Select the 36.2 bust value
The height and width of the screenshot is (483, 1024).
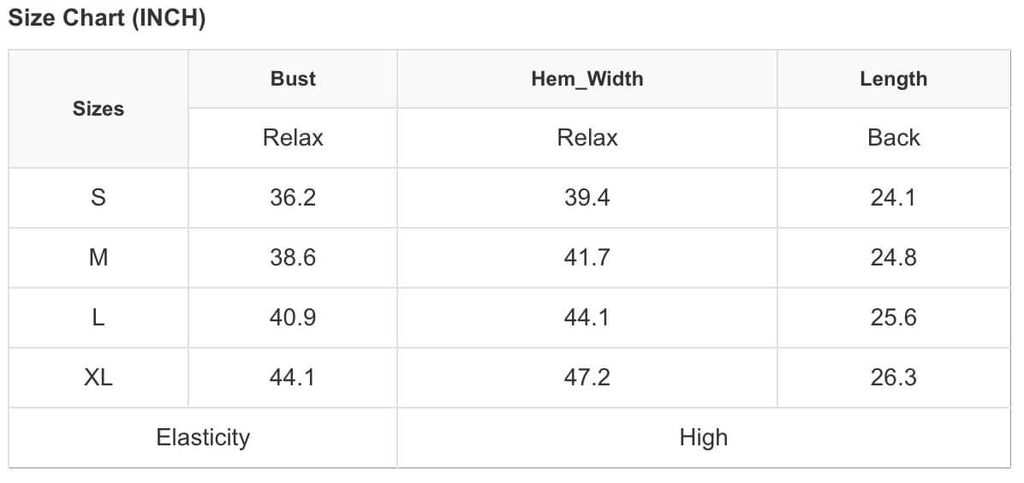293,198
